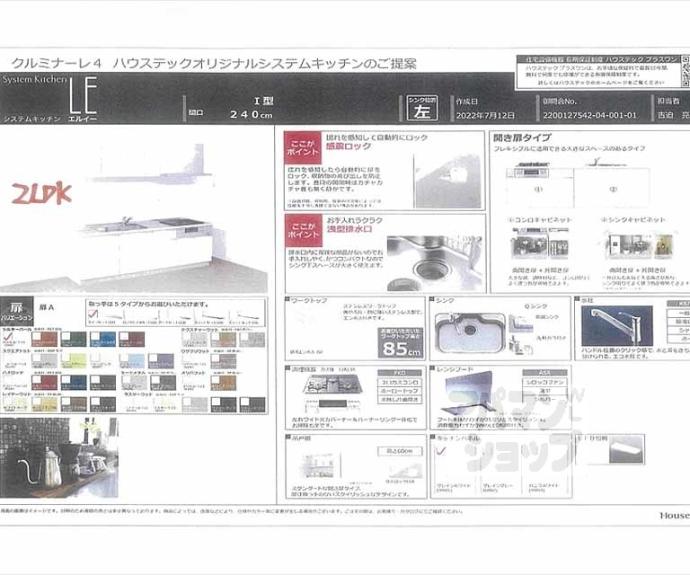
Task: Select the bright blue door color swatch
Action: 103,340
